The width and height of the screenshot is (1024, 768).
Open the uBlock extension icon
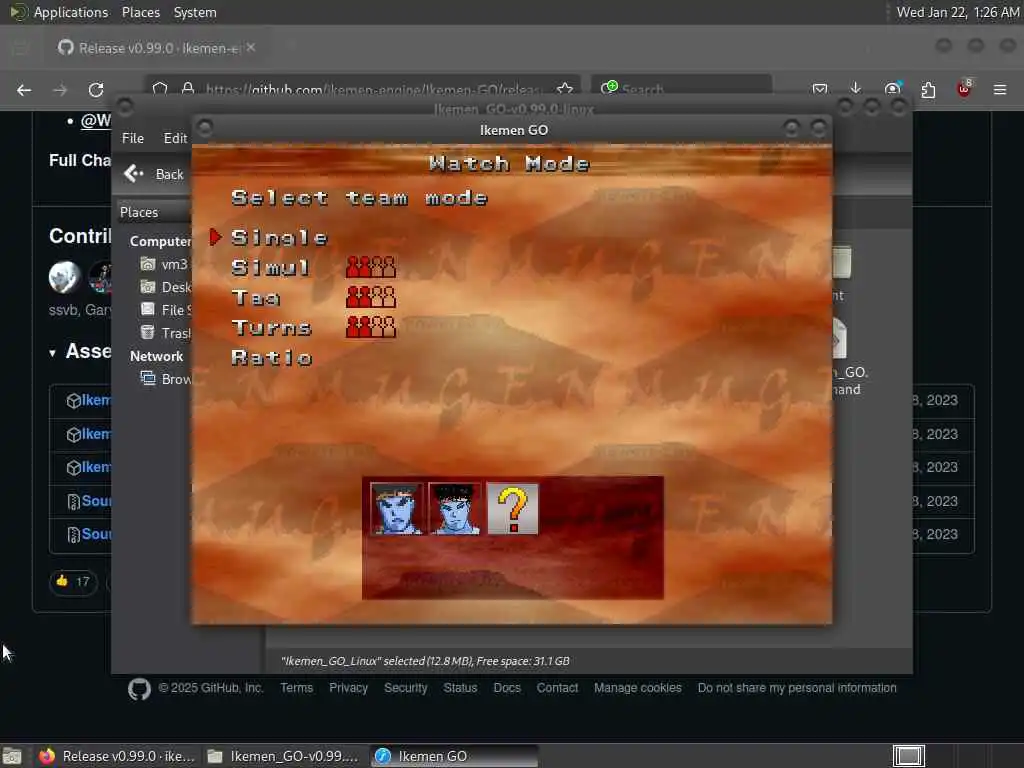[964, 89]
